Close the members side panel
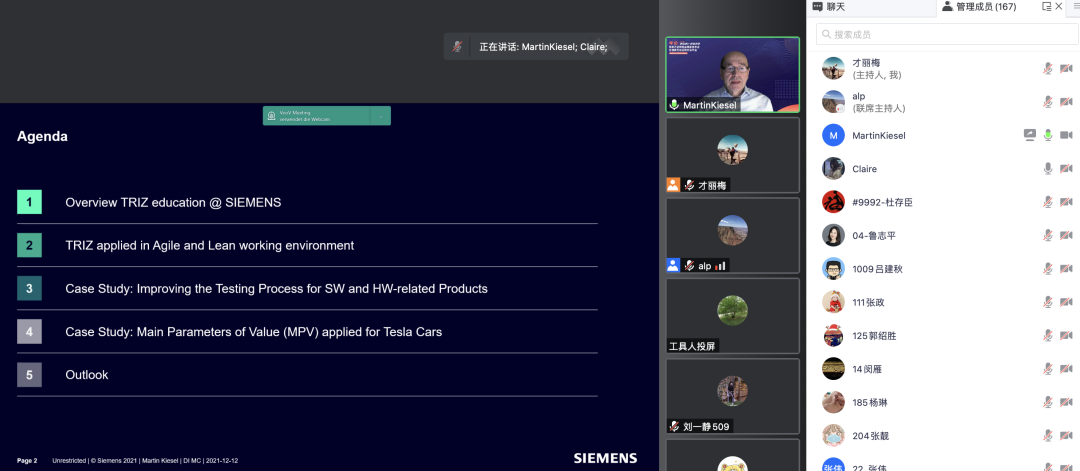The image size is (1080, 471). coord(1059,6)
